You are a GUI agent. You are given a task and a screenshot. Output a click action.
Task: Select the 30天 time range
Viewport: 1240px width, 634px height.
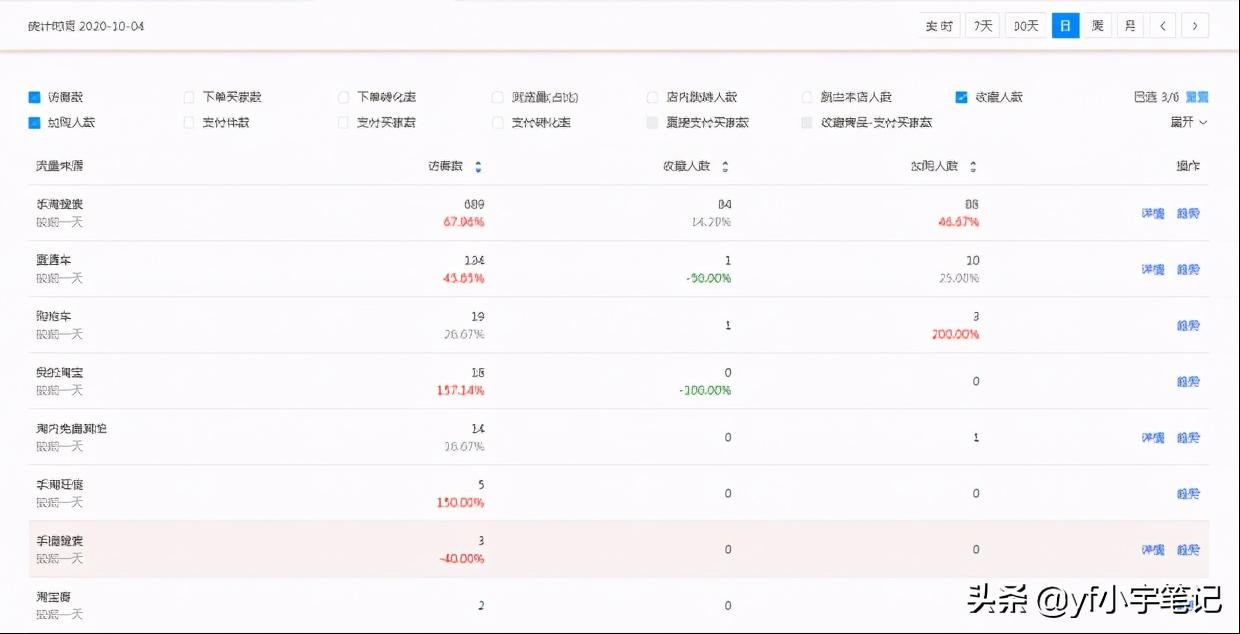pos(1025,25)
